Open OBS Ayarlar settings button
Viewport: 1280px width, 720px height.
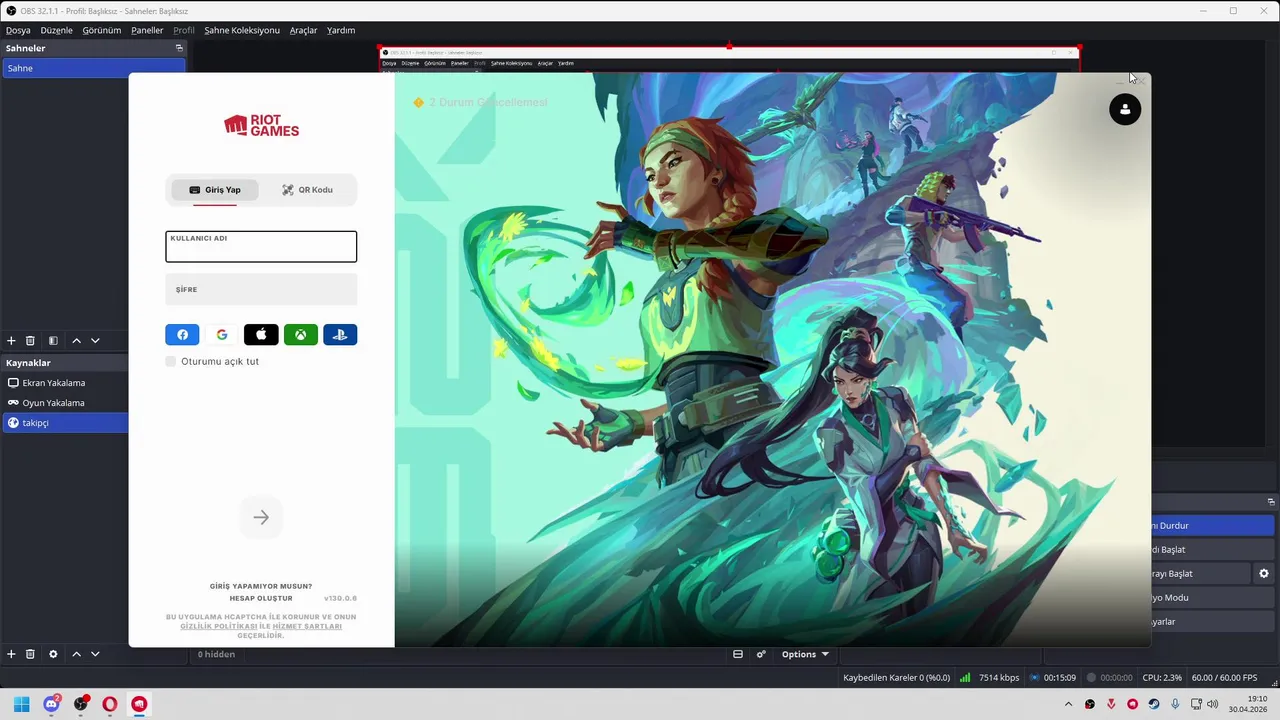pyautogui.click(x=1213, y=622)
